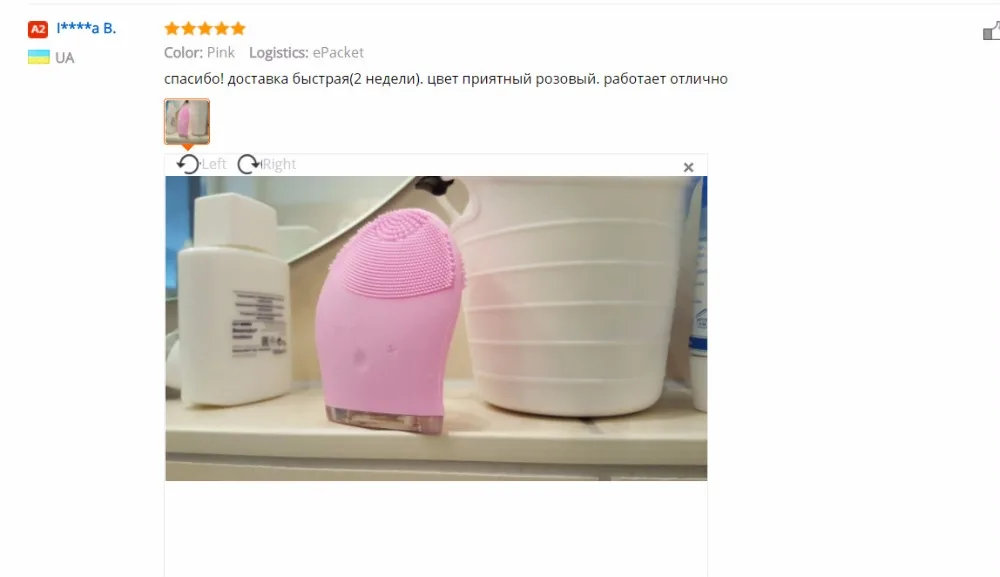Screen dimensions: 1000x577
Task: Open reviewer l****a B. profile link
Action: coord(86,29)
